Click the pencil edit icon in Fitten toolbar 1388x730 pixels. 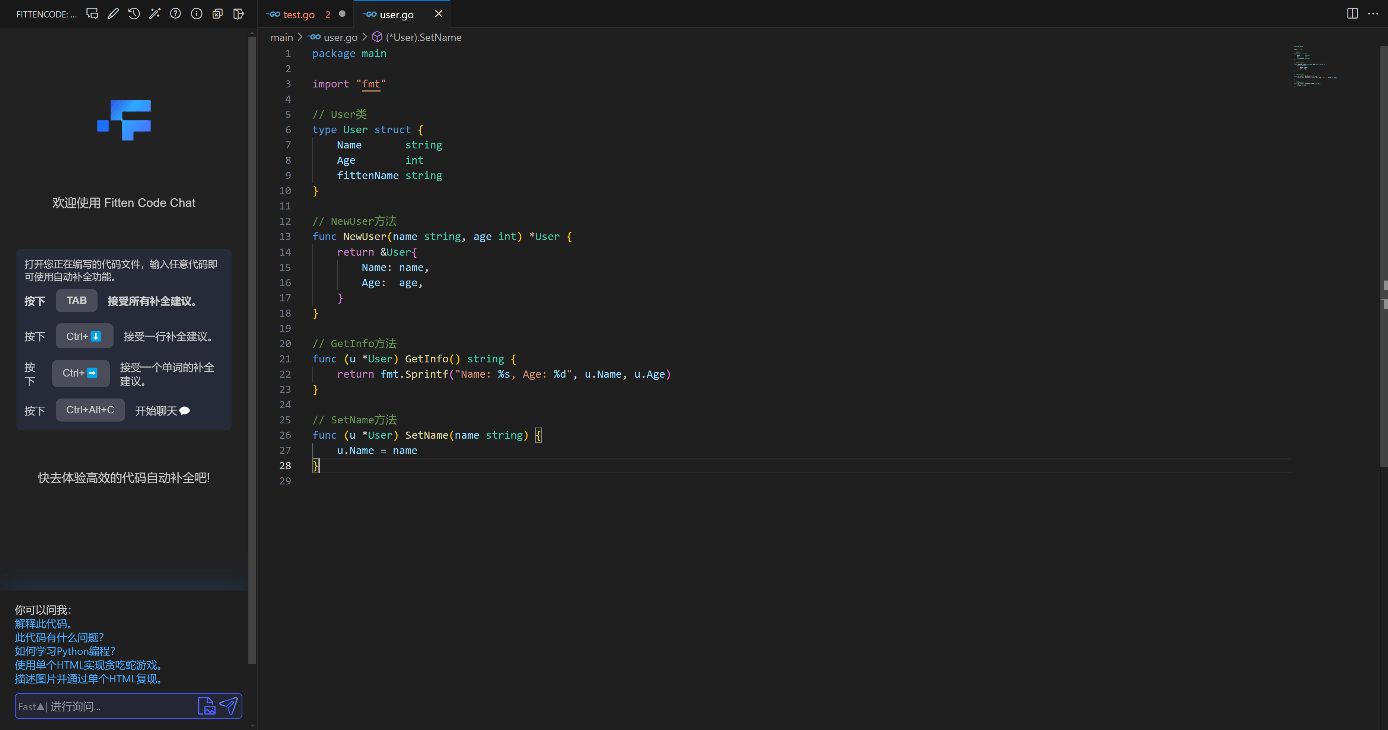point(113,14)
